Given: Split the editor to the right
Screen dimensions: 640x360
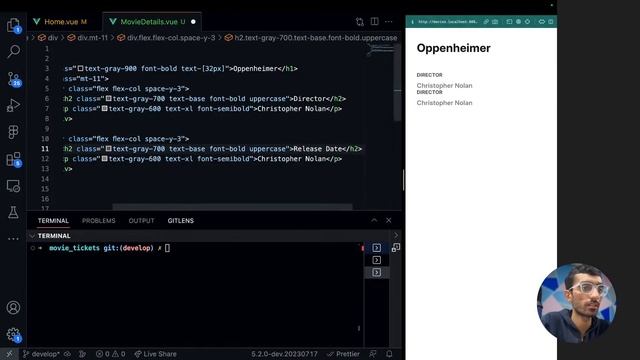Looking at the screenshot, I should [374, 22].
